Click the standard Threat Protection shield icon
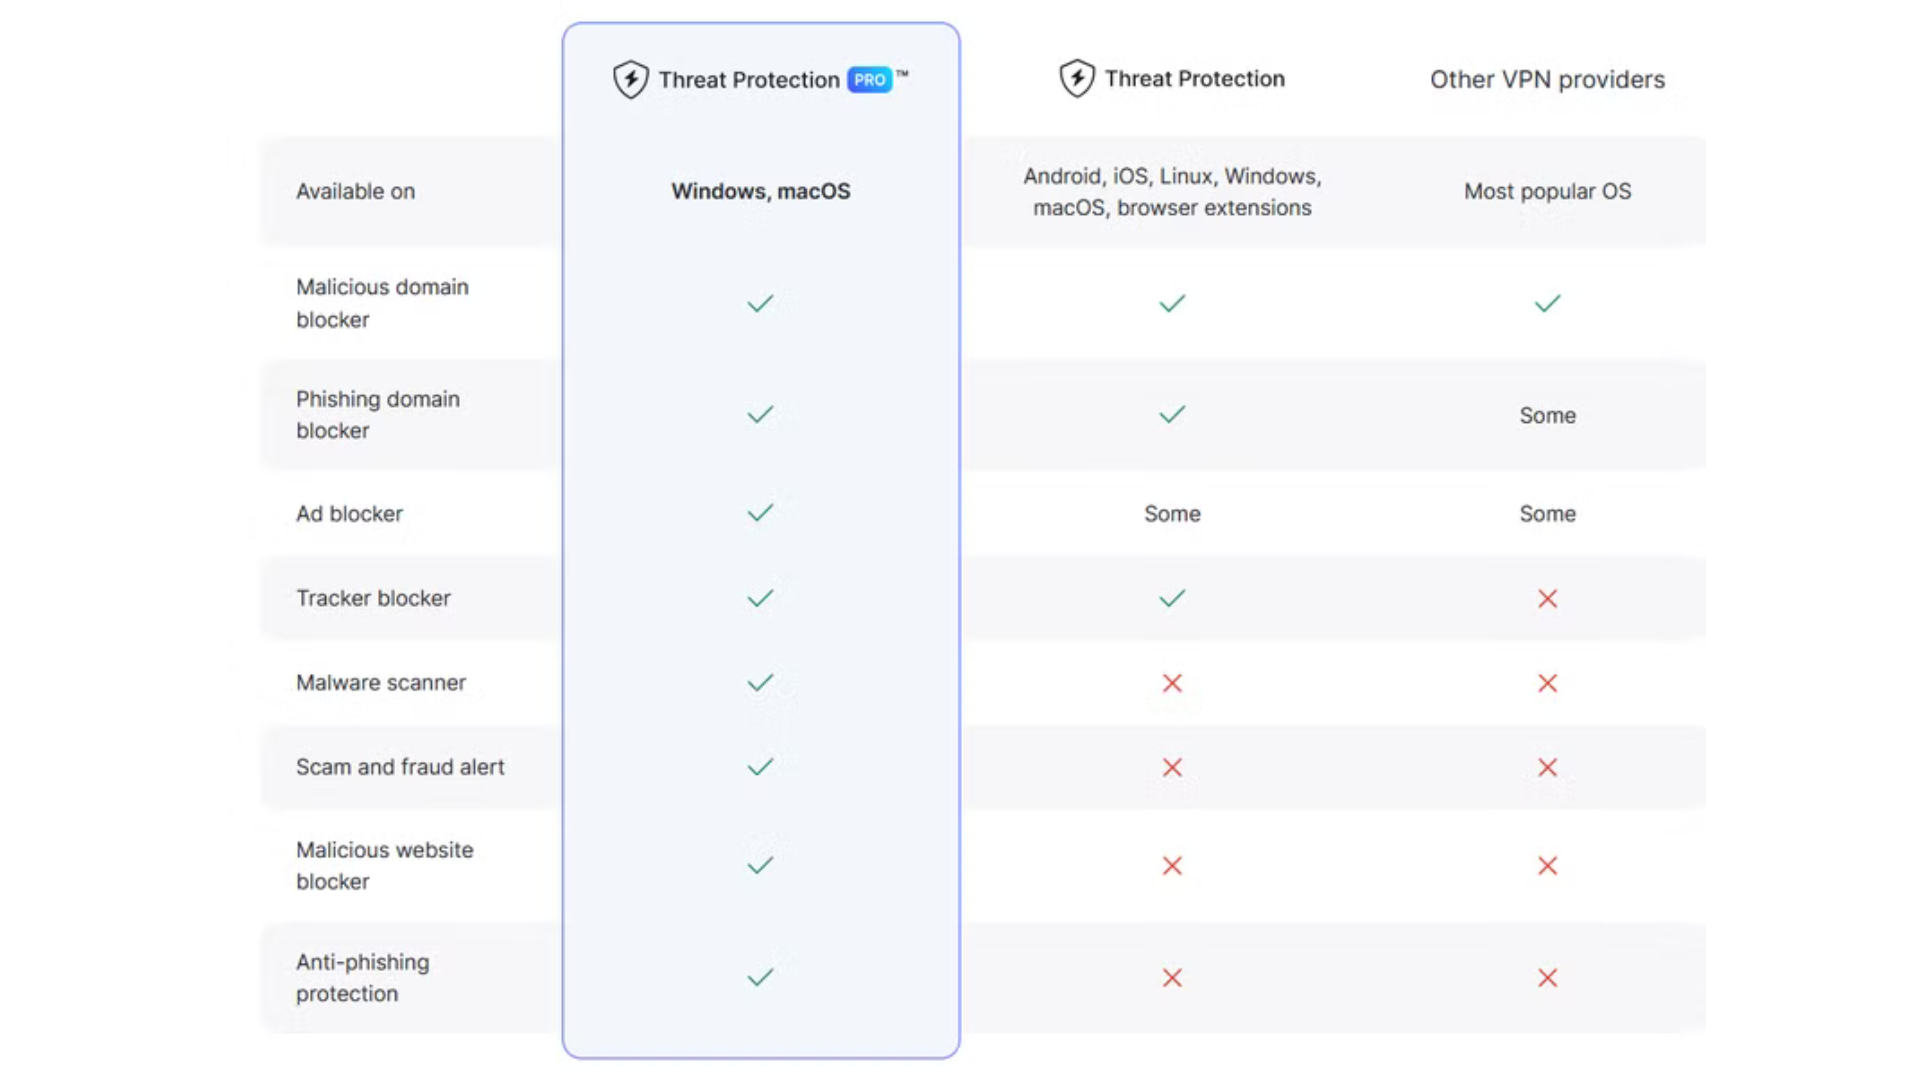Viewport: 1920px width, 1080px height. pos(1076,78)
